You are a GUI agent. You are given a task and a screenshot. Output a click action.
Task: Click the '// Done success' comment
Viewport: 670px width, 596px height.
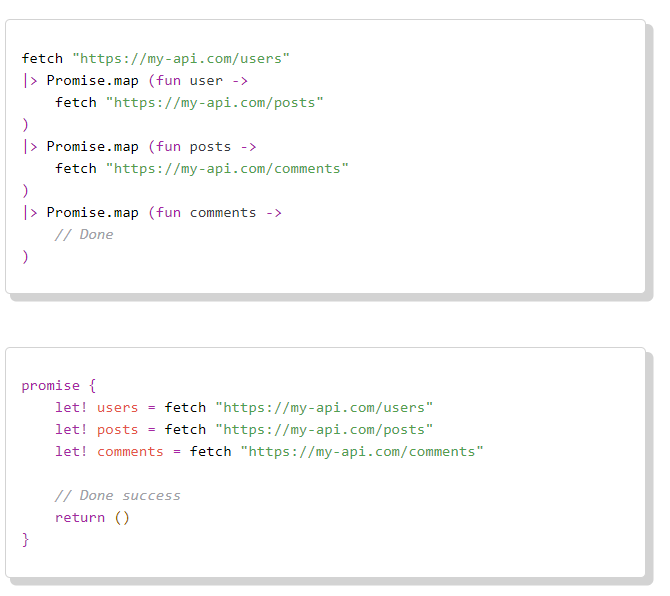118,496
